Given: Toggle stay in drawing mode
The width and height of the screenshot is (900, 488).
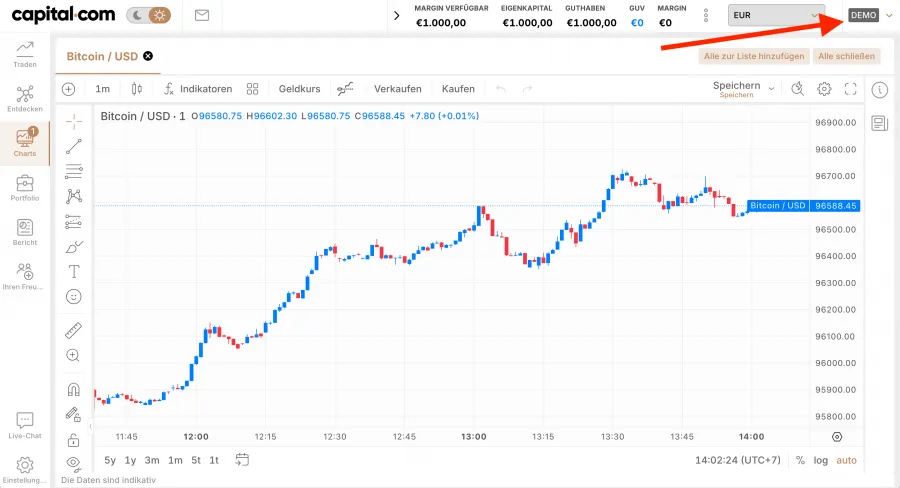Looking at the screenshot, I should pyautogui.click(x=73, y=415).
